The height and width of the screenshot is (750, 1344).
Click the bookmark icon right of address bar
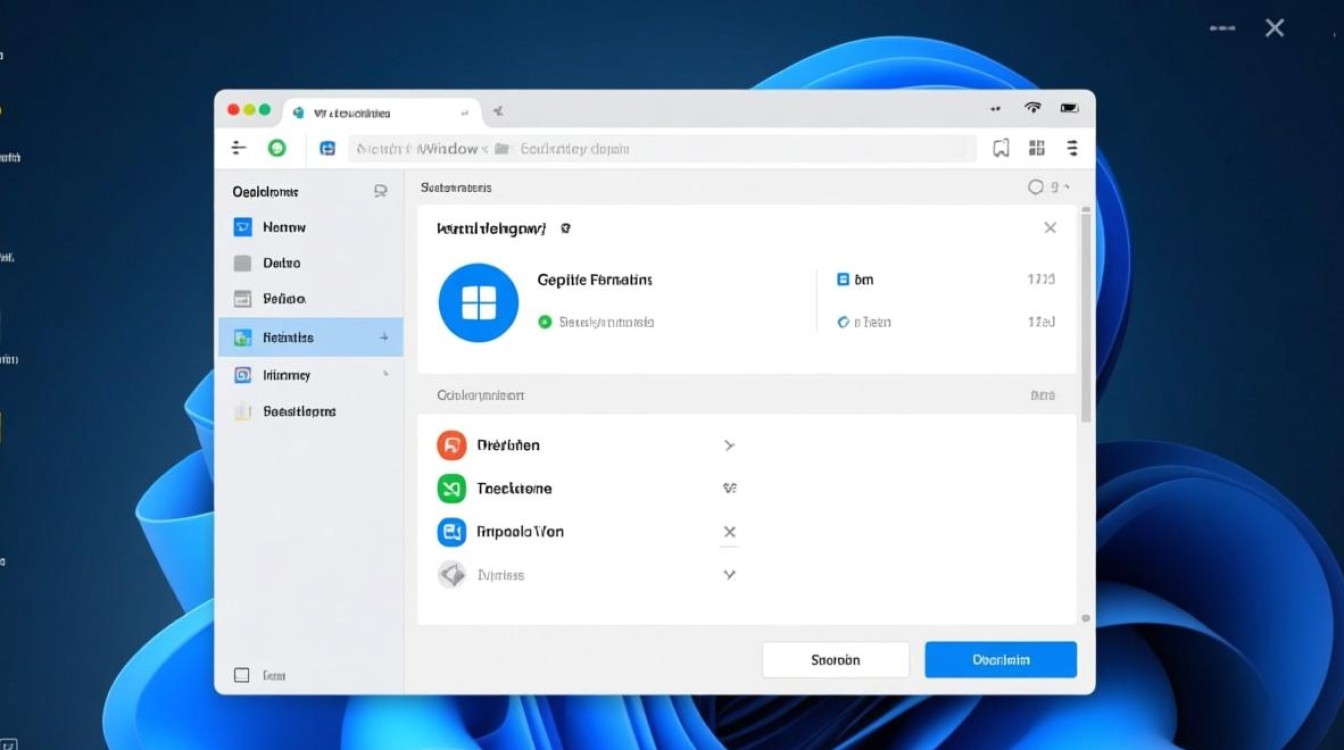click(1001, 148)
